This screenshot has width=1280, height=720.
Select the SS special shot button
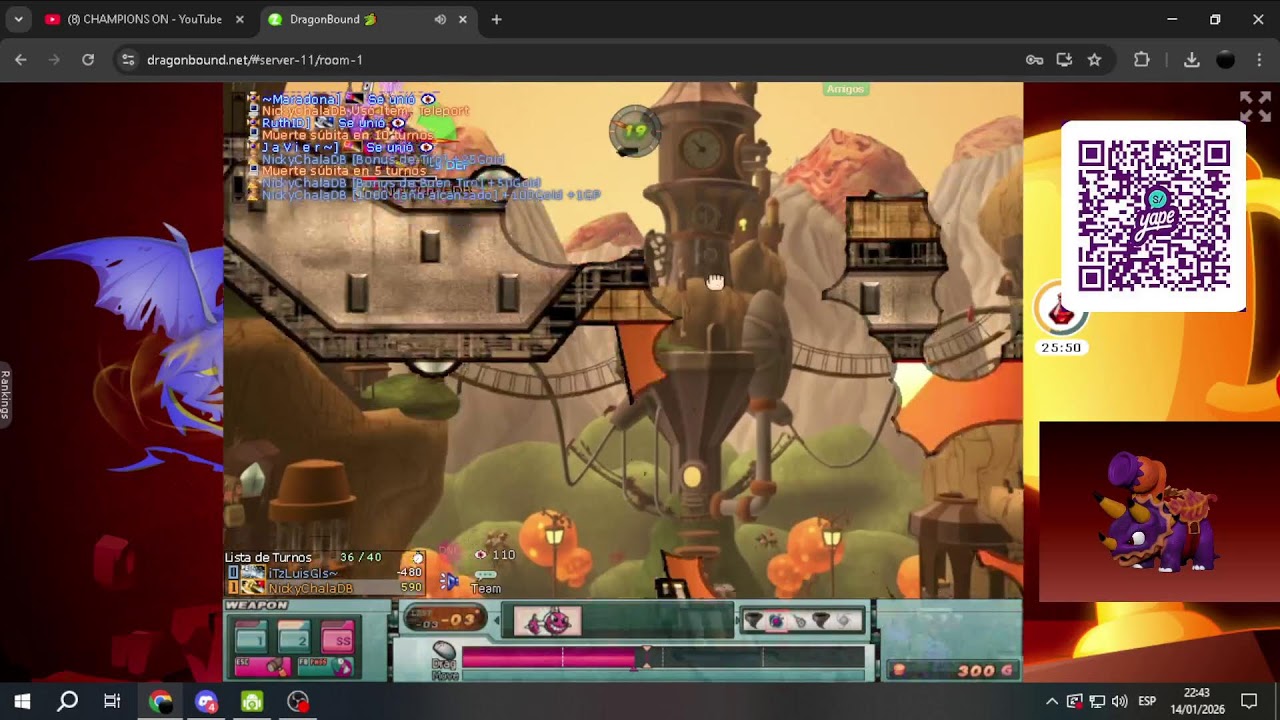pos(337,637)
